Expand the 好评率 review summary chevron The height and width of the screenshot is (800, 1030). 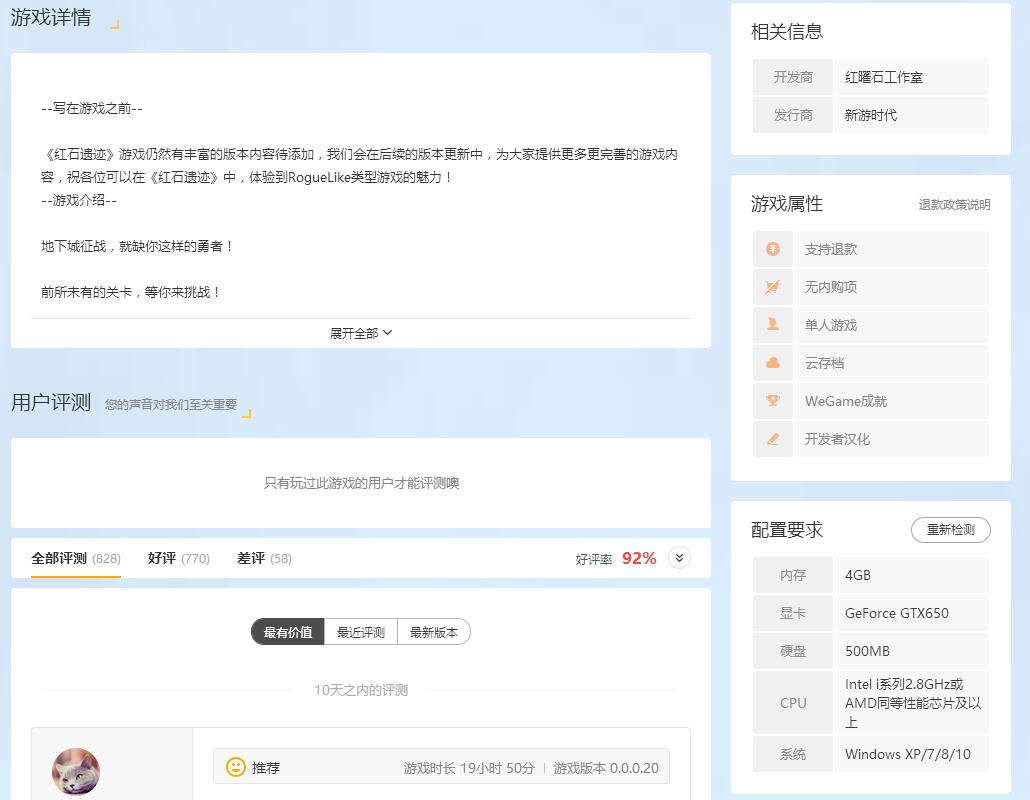click(678, 558)
